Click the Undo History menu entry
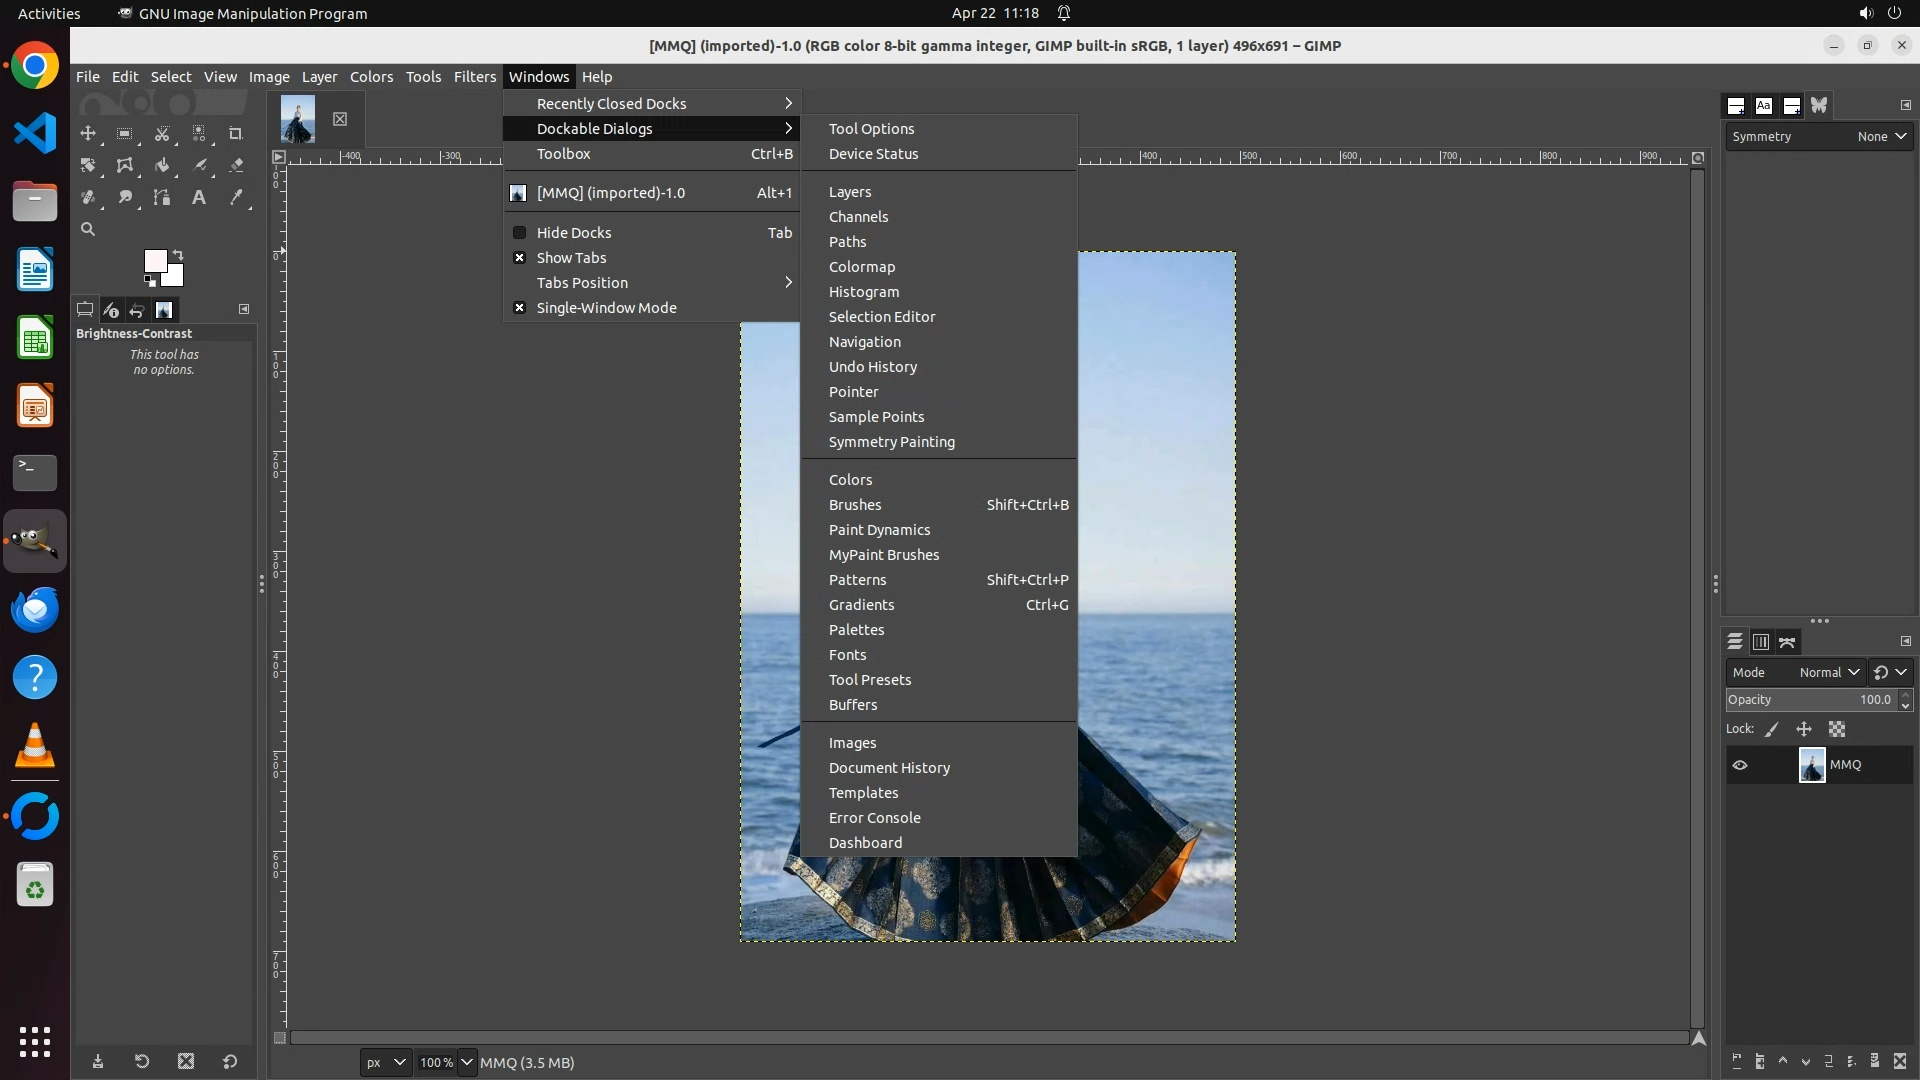 tap(872, 367)
